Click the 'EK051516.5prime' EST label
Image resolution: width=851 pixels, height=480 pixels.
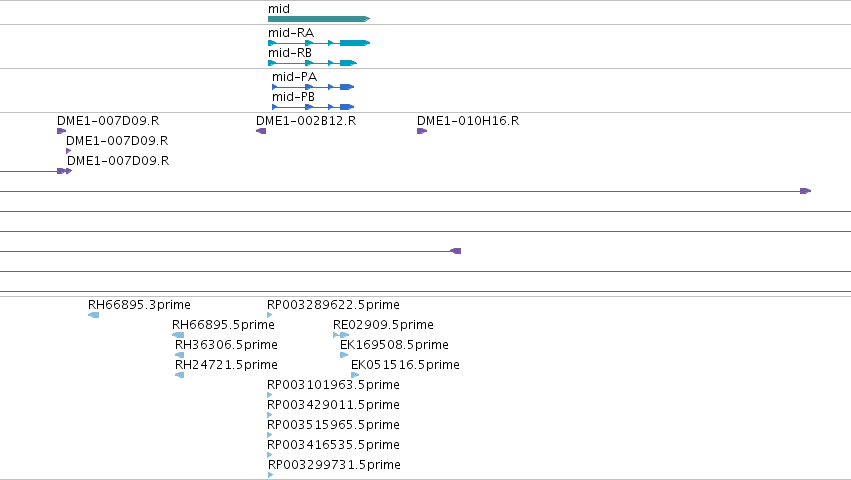tap(405, 365)
